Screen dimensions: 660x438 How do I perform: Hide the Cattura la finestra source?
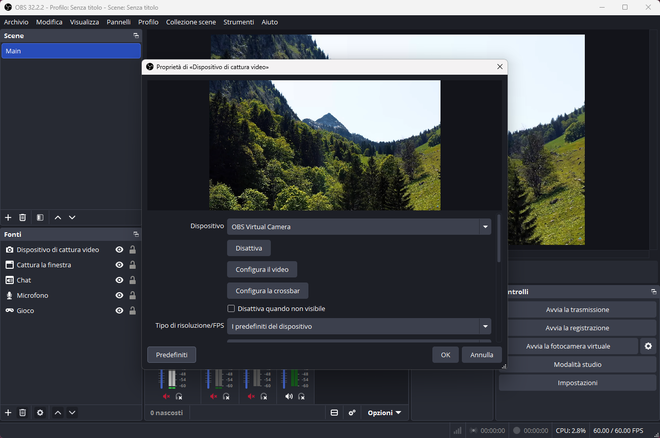tap(120, 265)
